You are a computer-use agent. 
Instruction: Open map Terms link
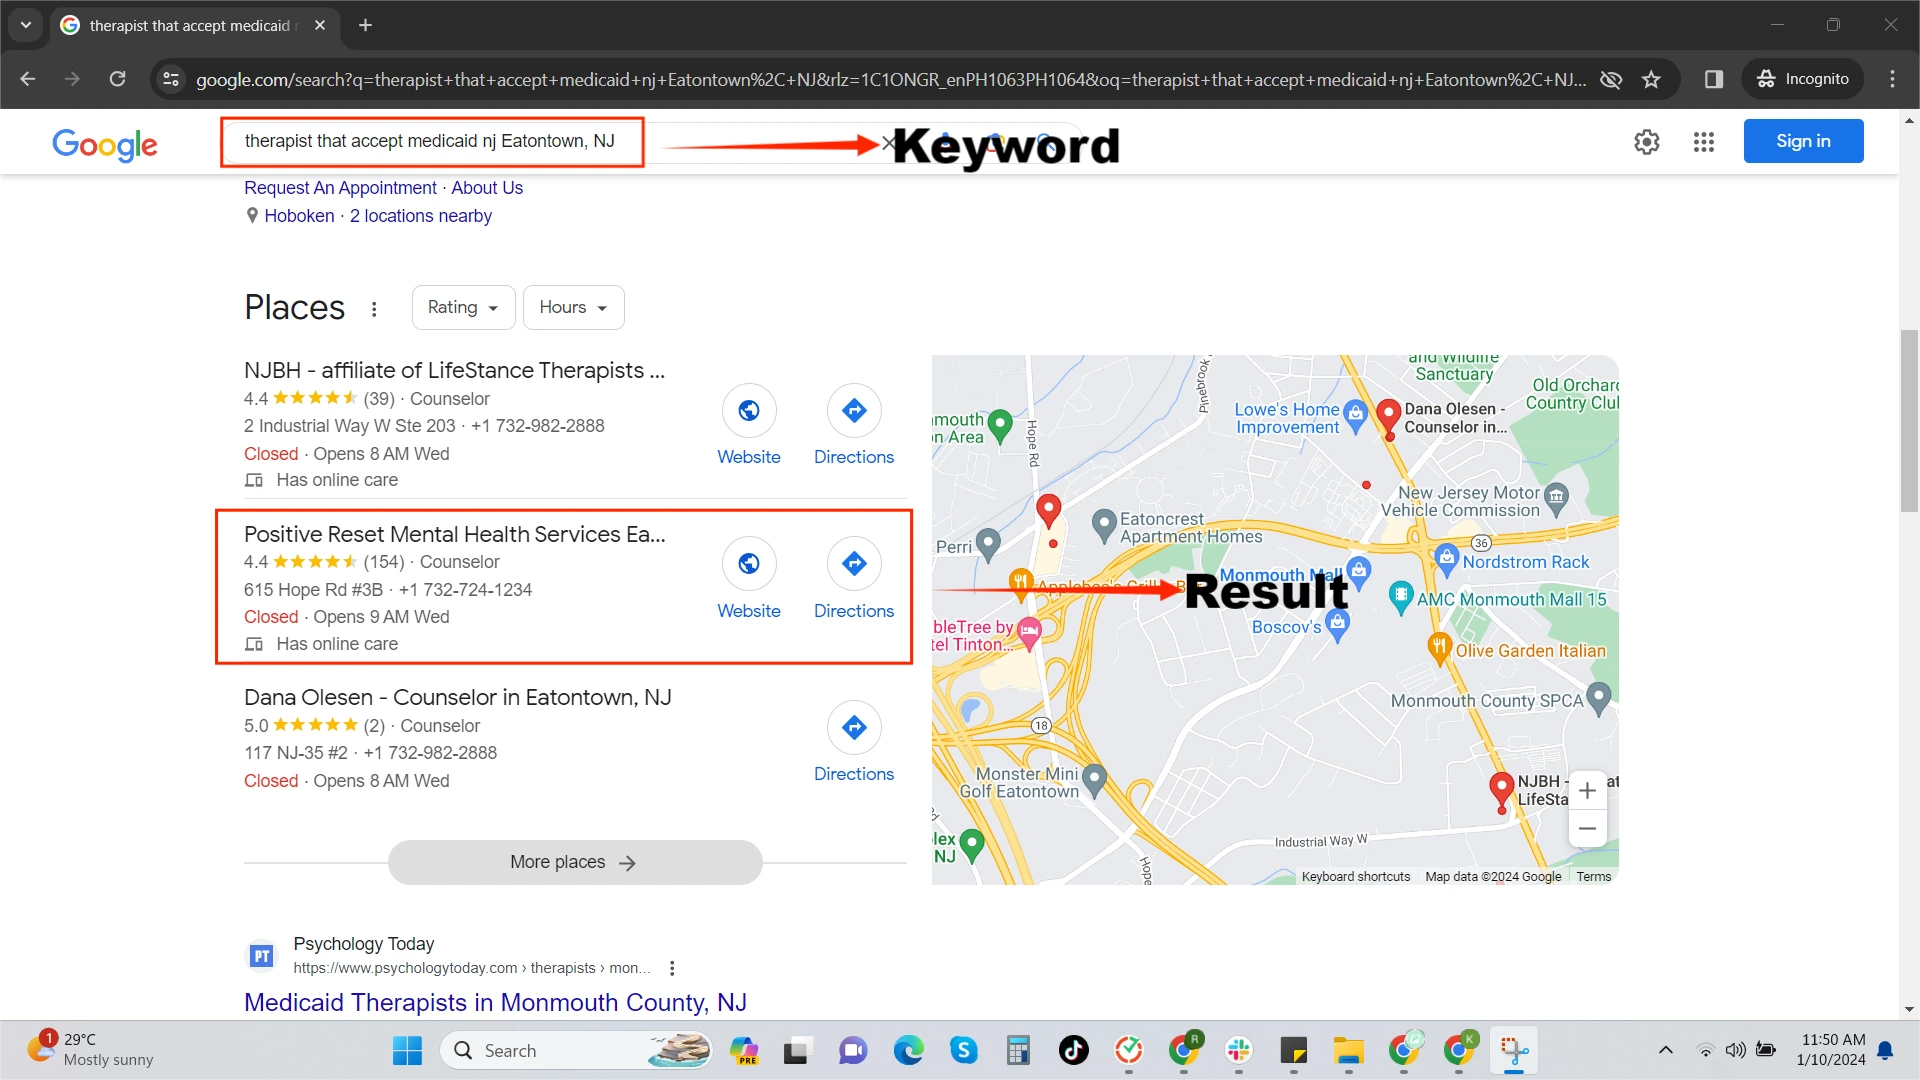point(1594,877)
